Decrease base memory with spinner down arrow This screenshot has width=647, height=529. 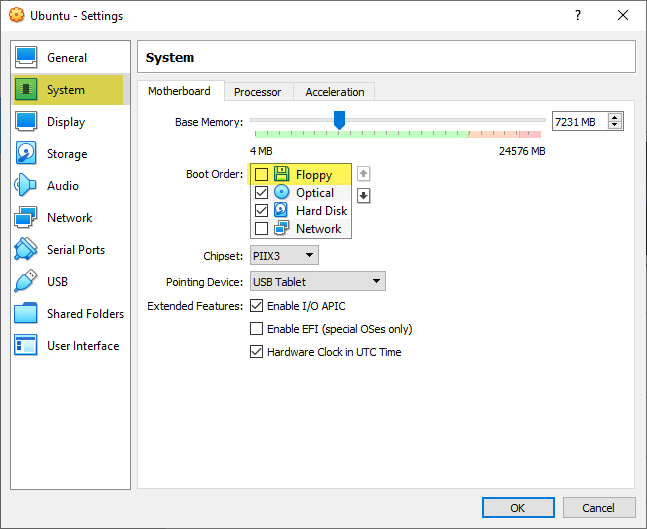tap(615, 125)
